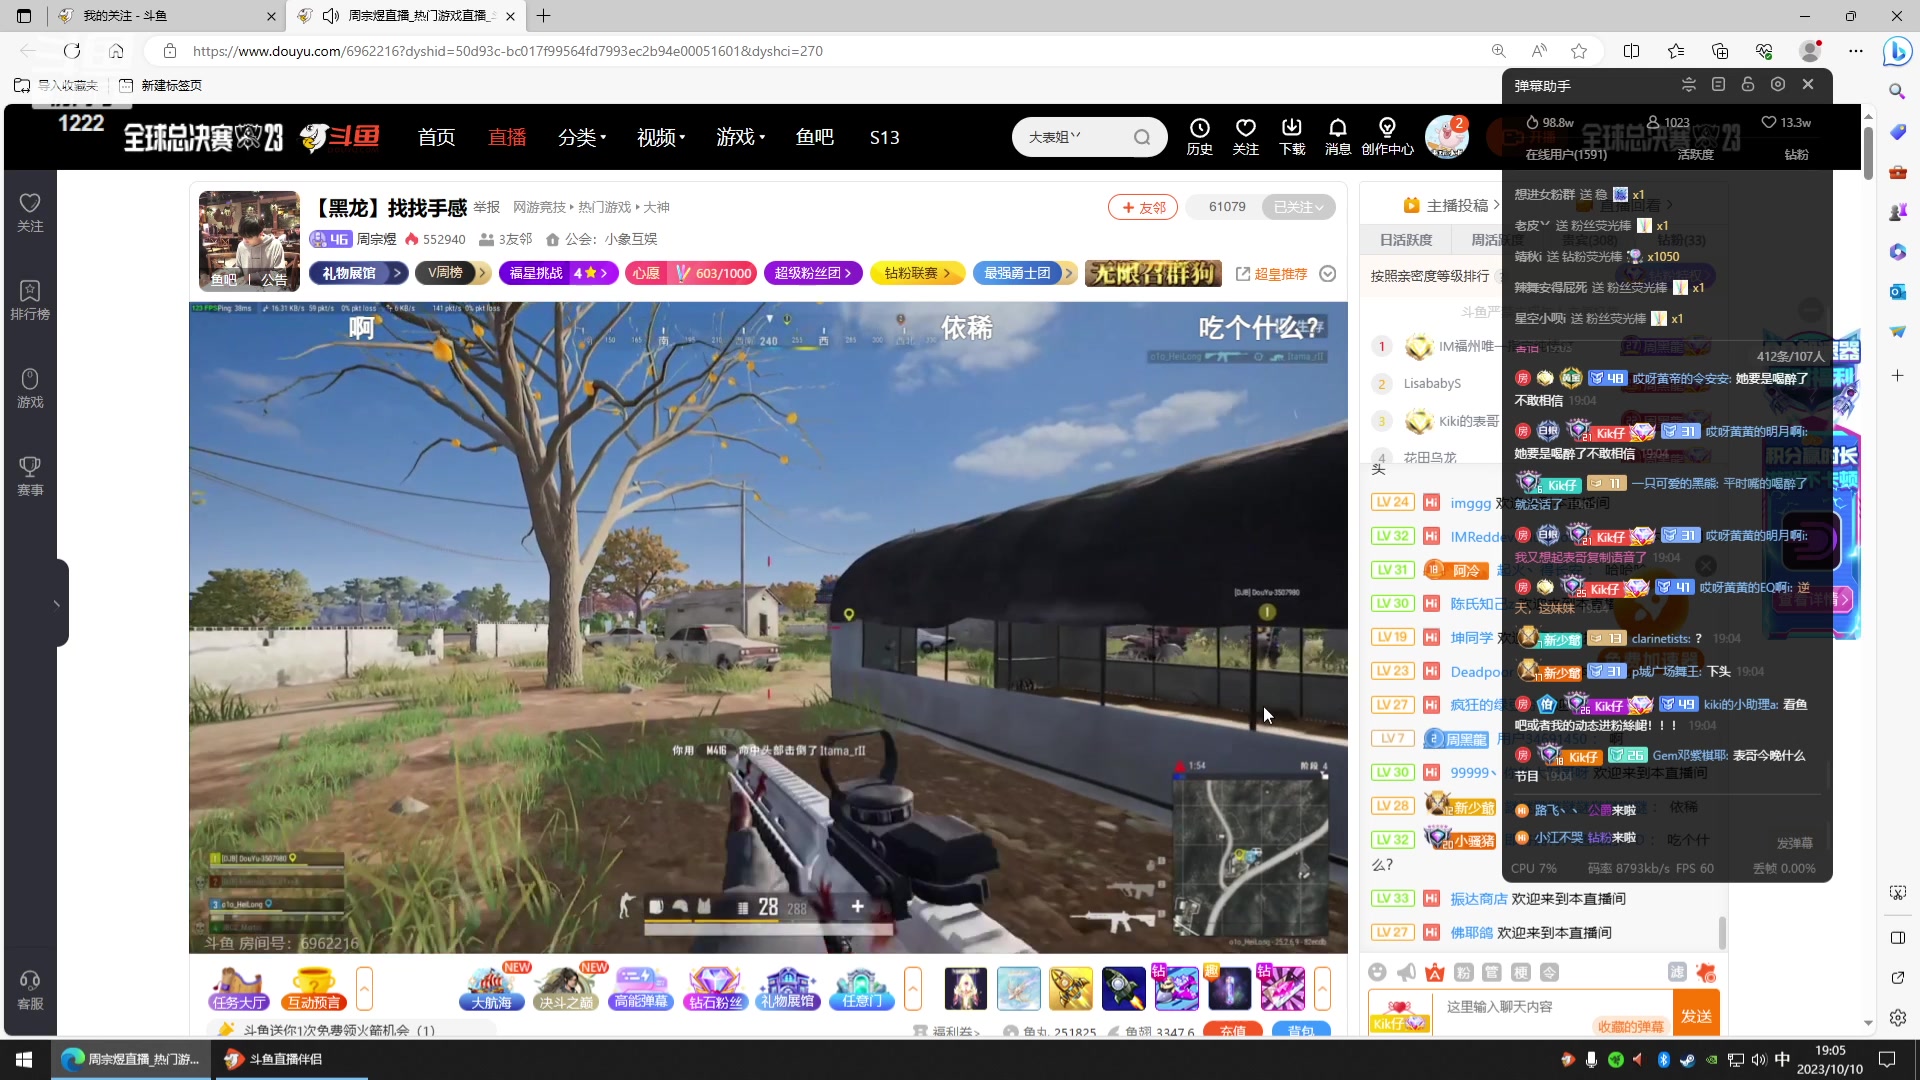Click the Steam tray icon
This screenshot has width=1920, height=1080.
point(1687,1059)
